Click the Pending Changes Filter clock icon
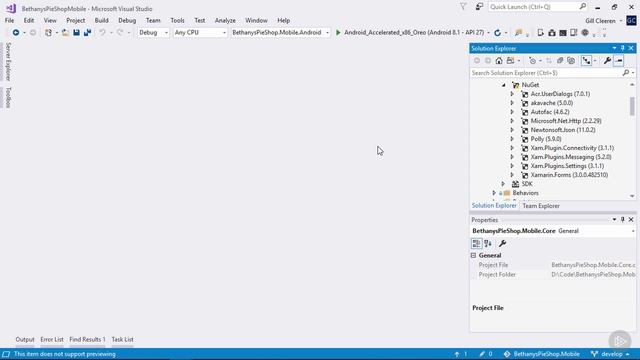This screenshot has width=640, height=360. click(532, 61)
